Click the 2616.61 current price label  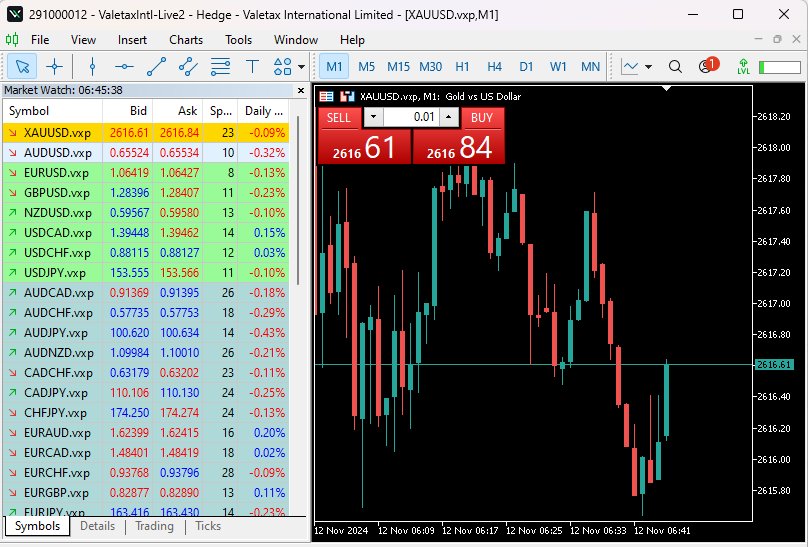coord(774,365)
